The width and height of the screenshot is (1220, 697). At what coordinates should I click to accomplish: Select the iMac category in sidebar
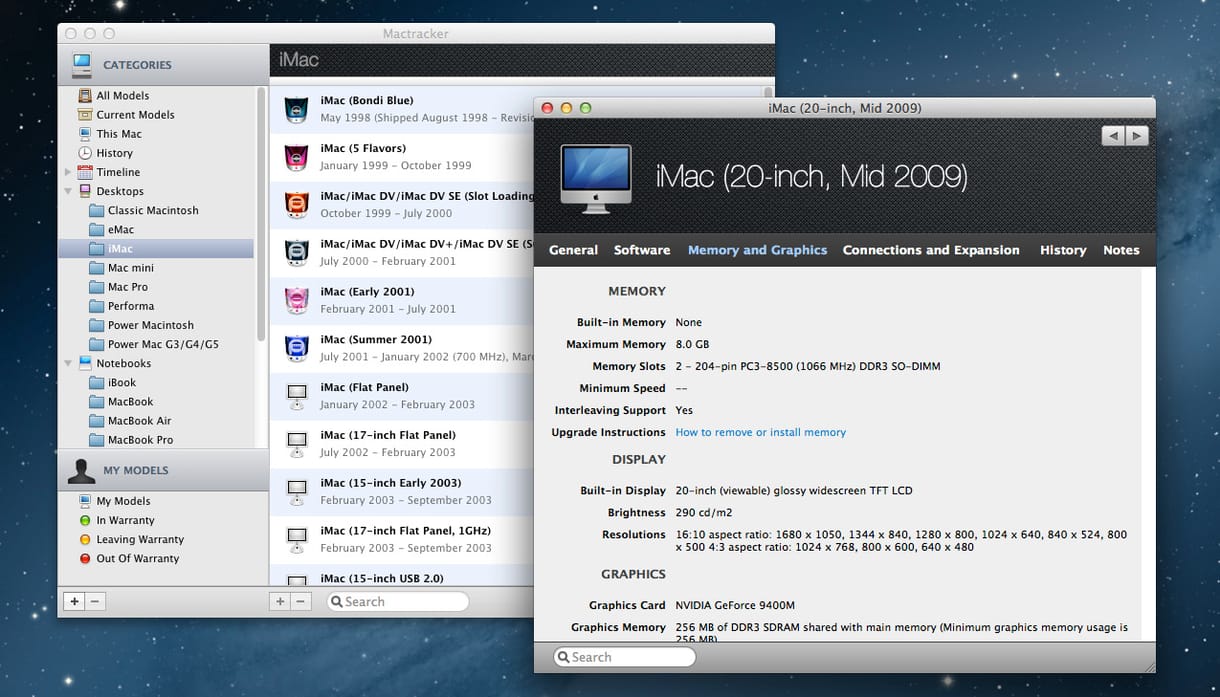[x=156, y=249]
